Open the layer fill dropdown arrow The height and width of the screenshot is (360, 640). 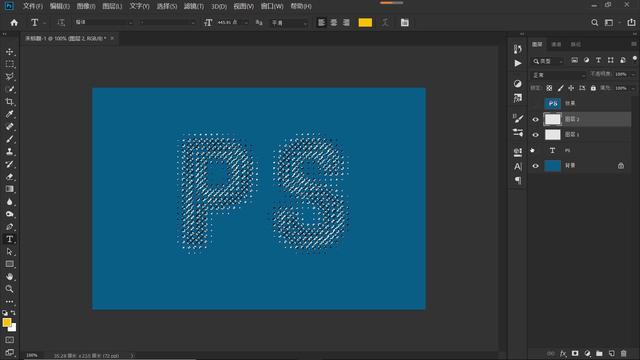pos(633,88)
